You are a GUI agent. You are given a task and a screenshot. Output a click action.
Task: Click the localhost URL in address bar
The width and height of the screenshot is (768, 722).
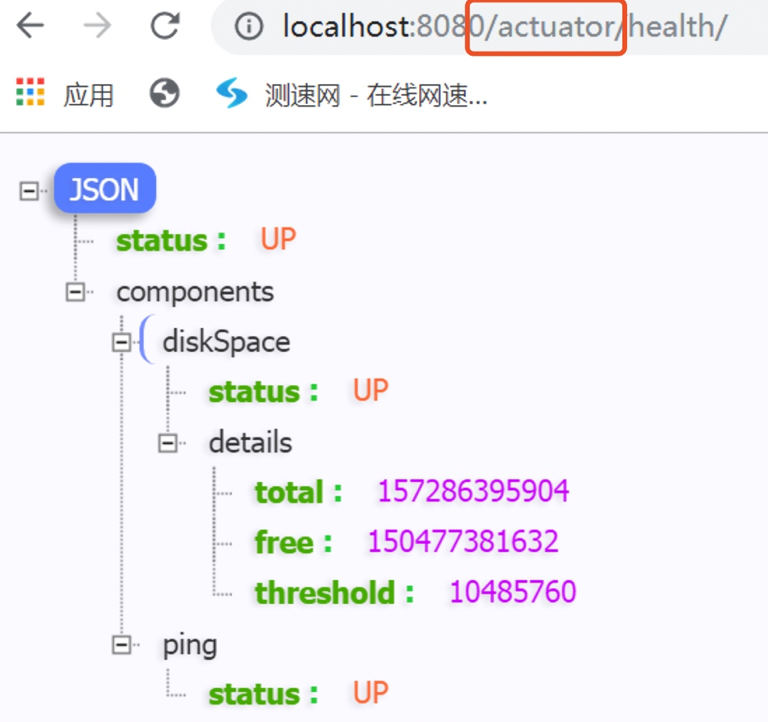[504, 26]
